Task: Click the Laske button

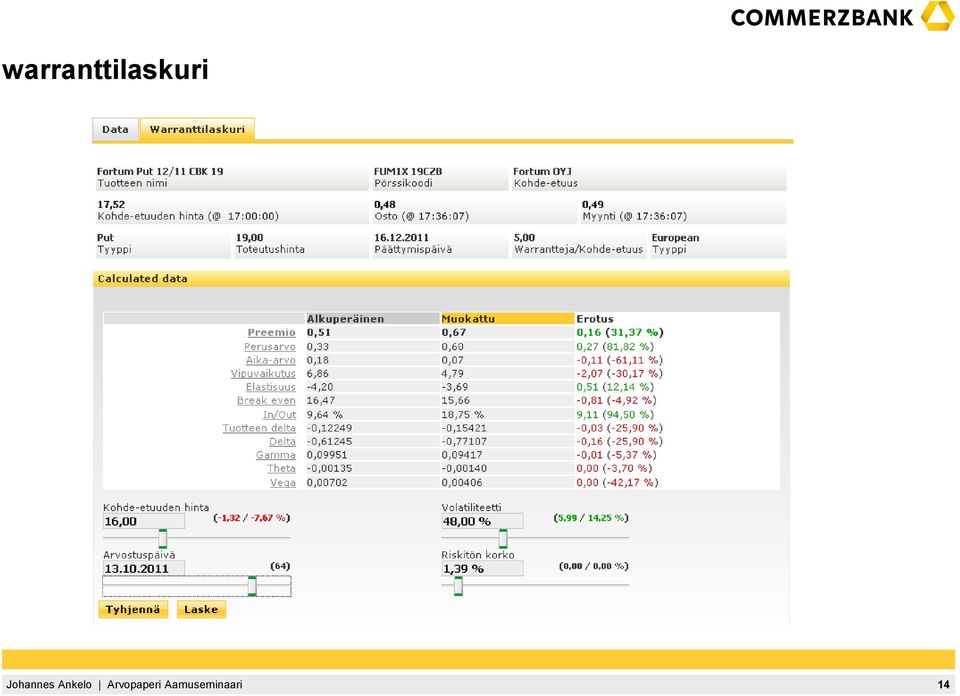Action: [201, 610]
